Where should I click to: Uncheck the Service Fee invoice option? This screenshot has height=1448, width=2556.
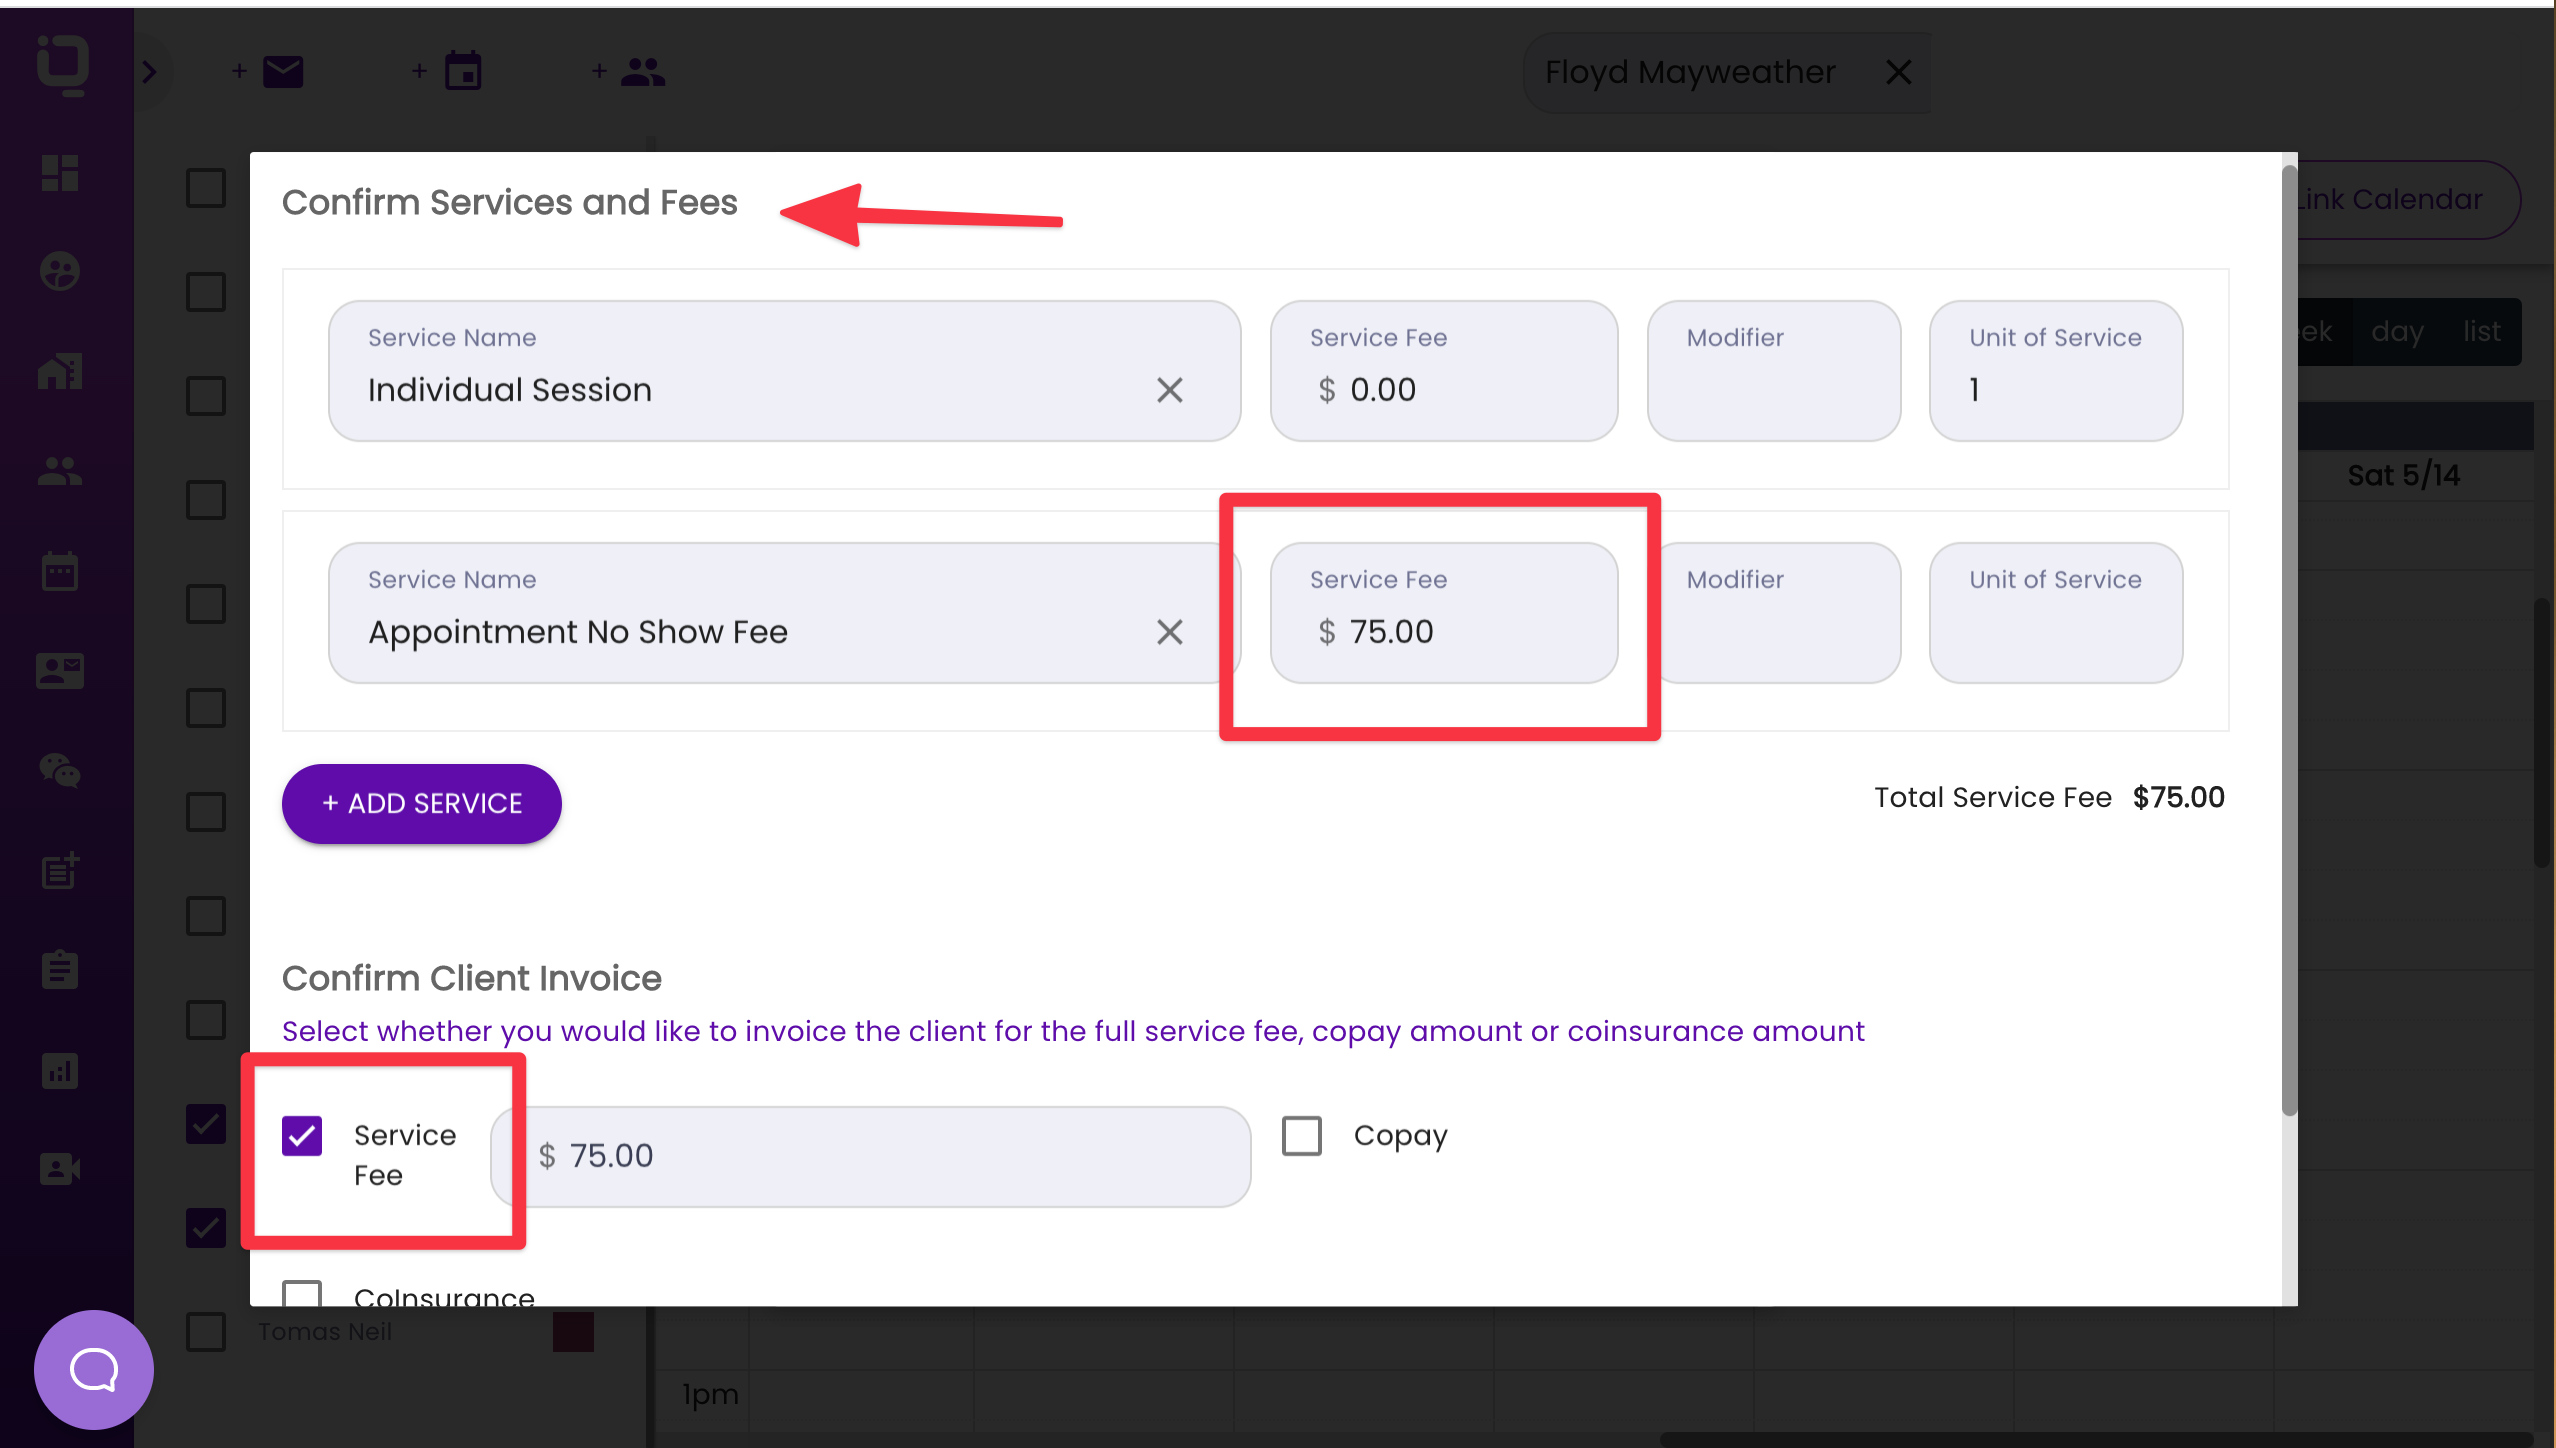coord(301,1135)
